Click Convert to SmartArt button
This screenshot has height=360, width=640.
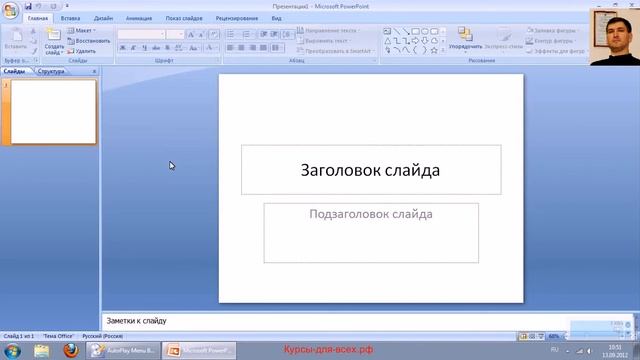click(x=336, y=51)
